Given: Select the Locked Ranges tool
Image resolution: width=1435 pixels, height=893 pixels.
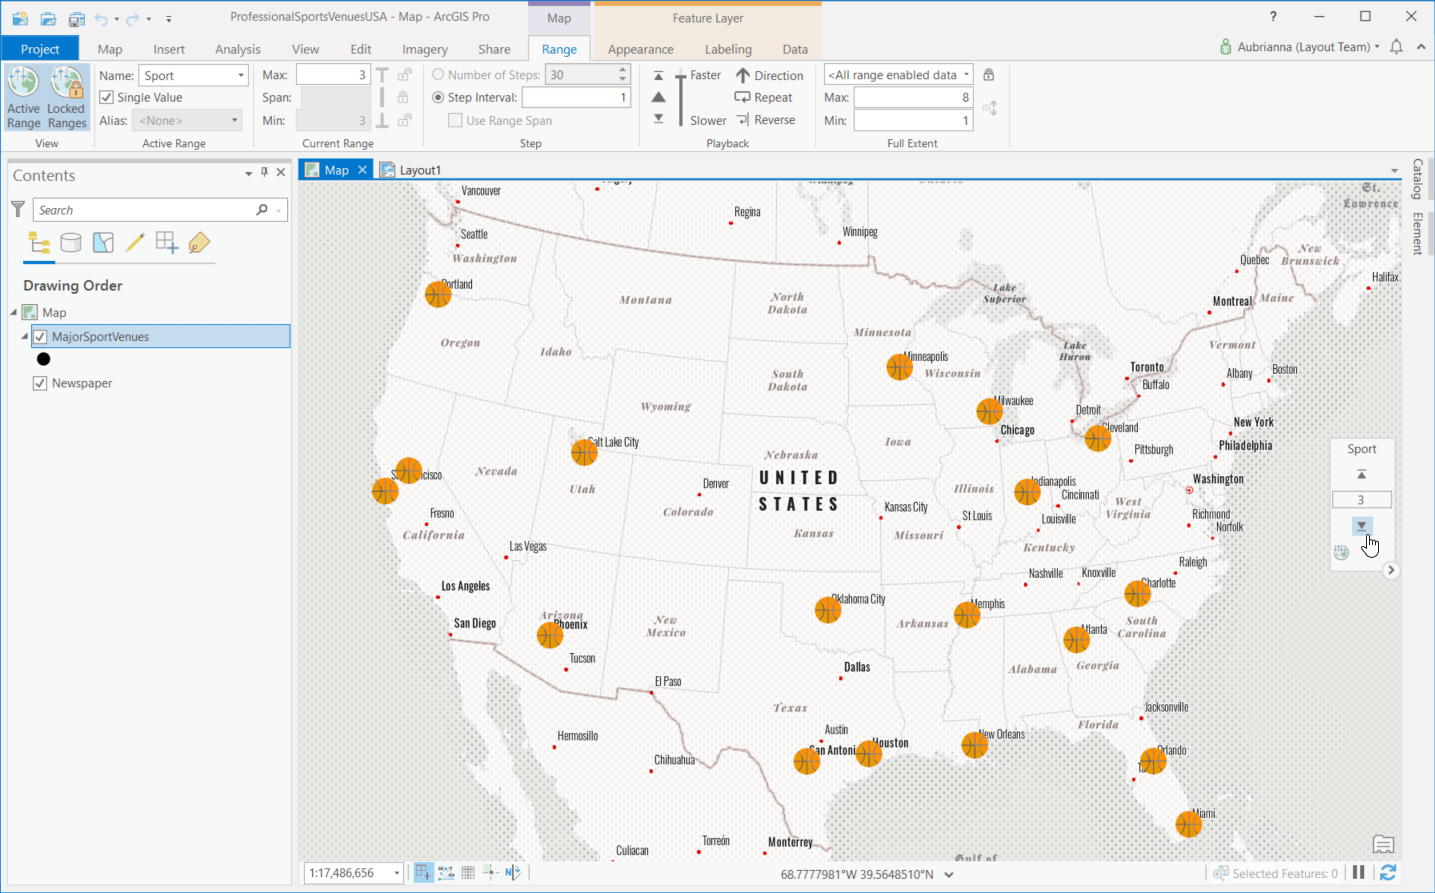Looking at the screenshot, I should tap(66, 97).
